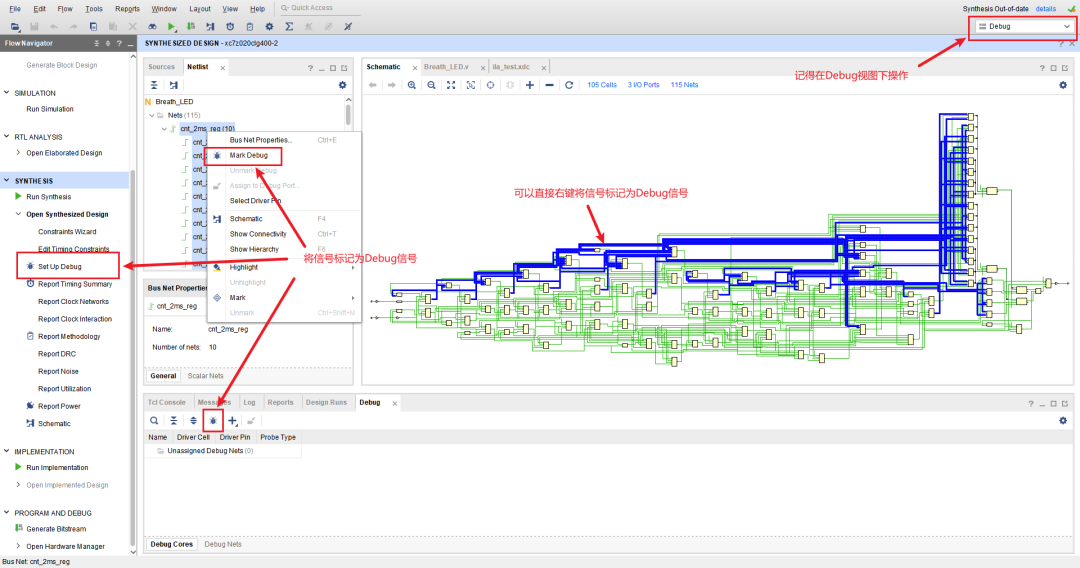Click Zoom Fit icon in Schematic toolbar
The image size is (1080, 568).
[x=451, y=85]
